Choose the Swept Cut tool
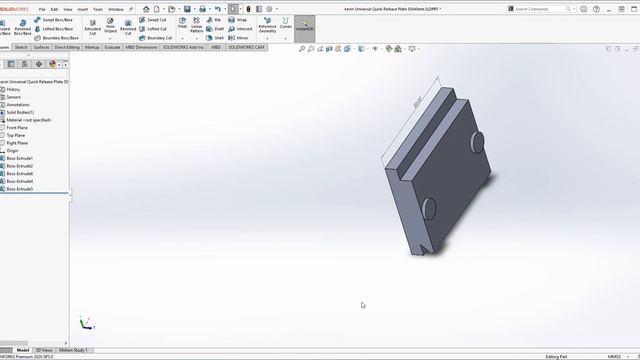This screenshot has width=640, height=360. [152, 20]
